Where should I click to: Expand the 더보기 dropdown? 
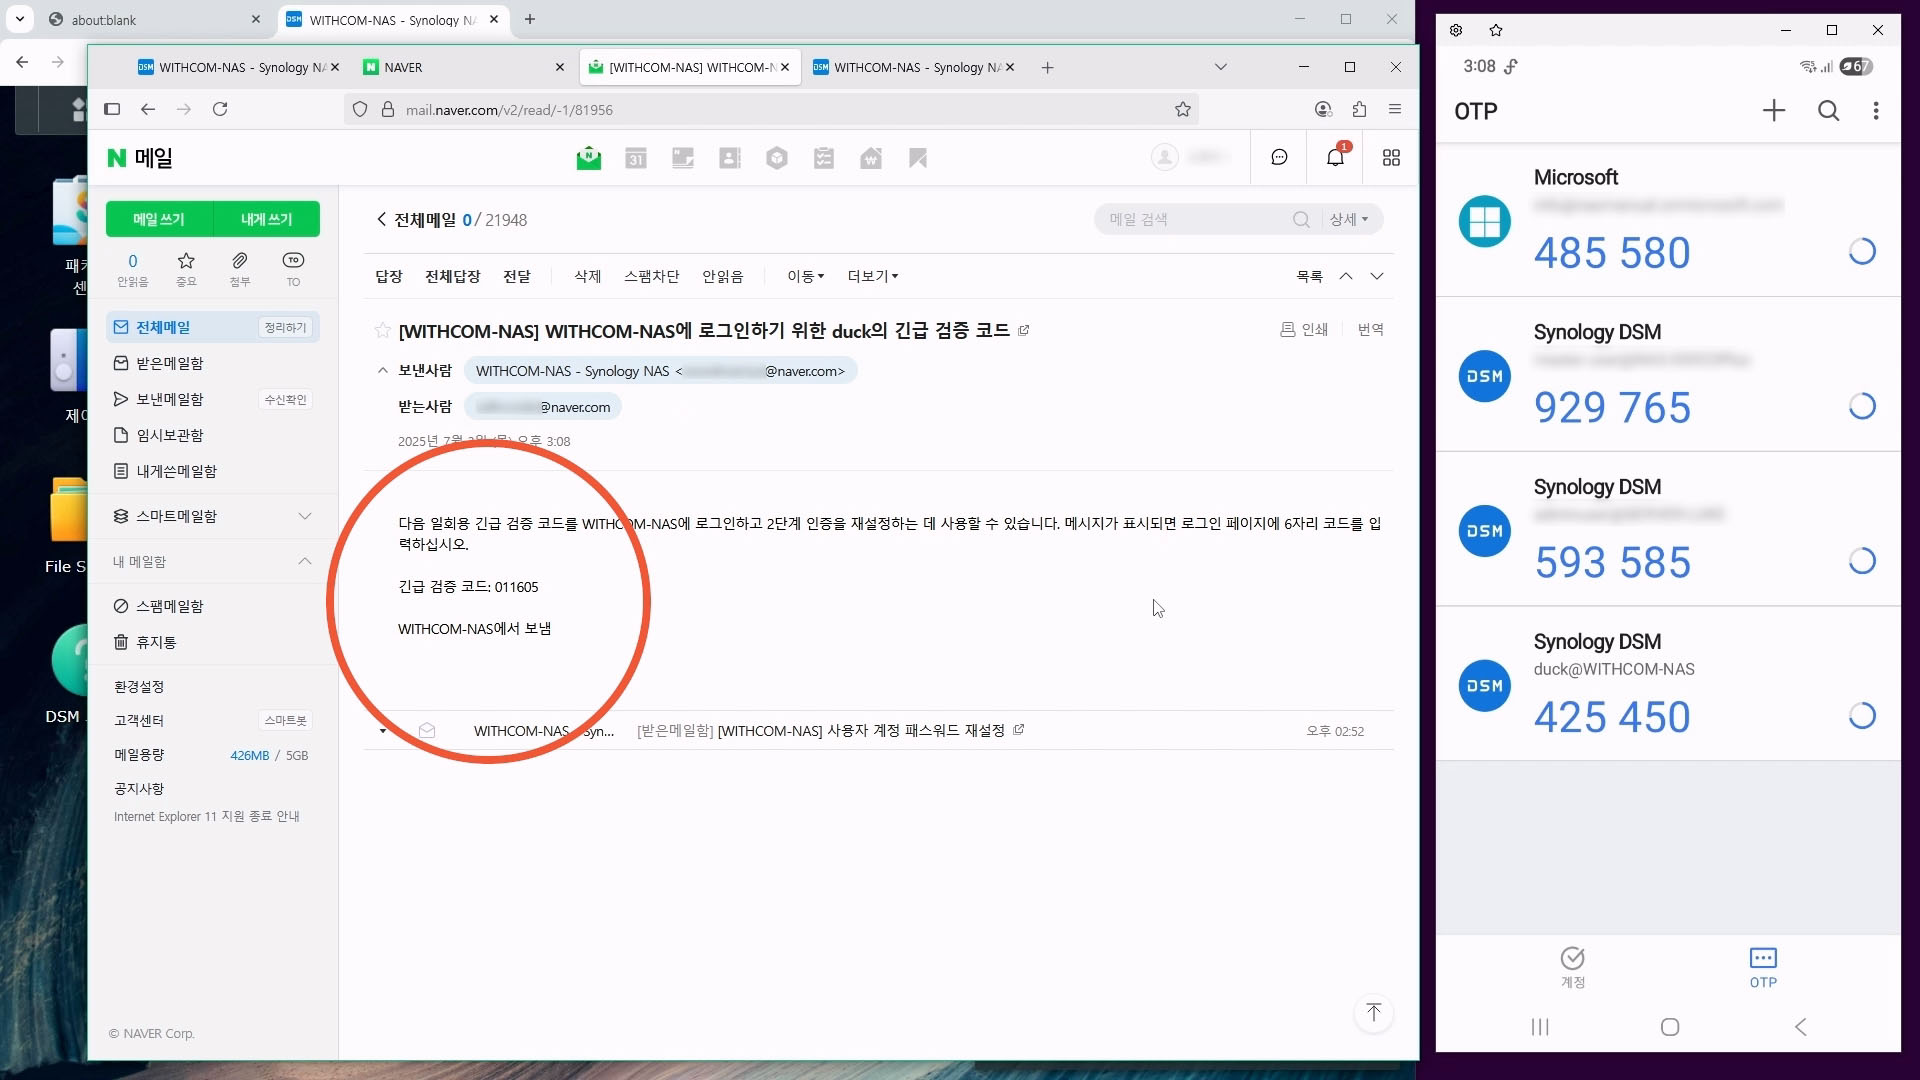click(872, 277)
